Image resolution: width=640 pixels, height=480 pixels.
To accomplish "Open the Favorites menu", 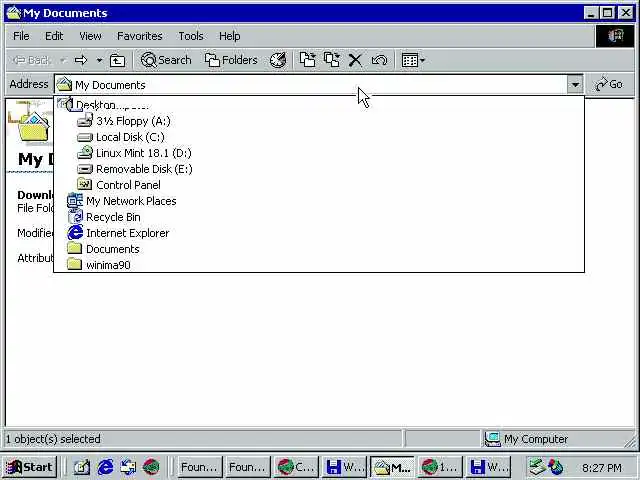I will point(140,36).
